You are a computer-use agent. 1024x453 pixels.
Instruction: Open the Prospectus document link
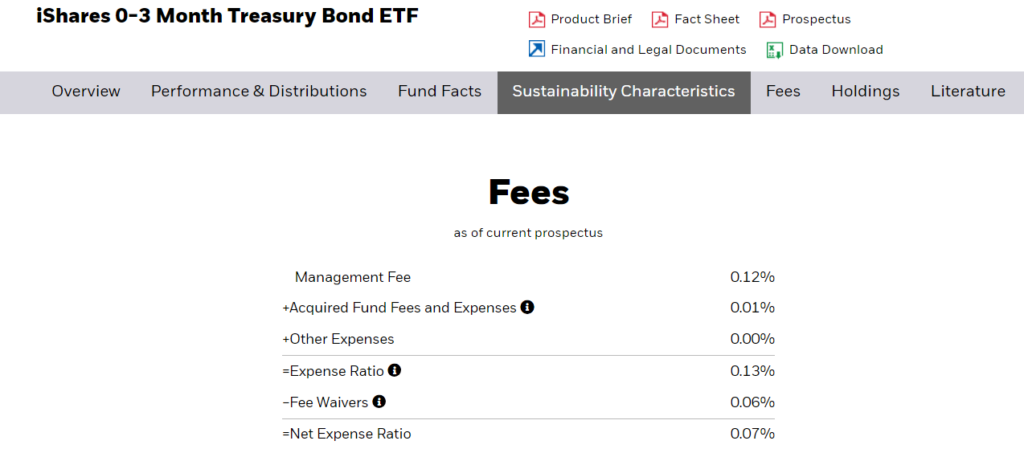tap(816, 19)
